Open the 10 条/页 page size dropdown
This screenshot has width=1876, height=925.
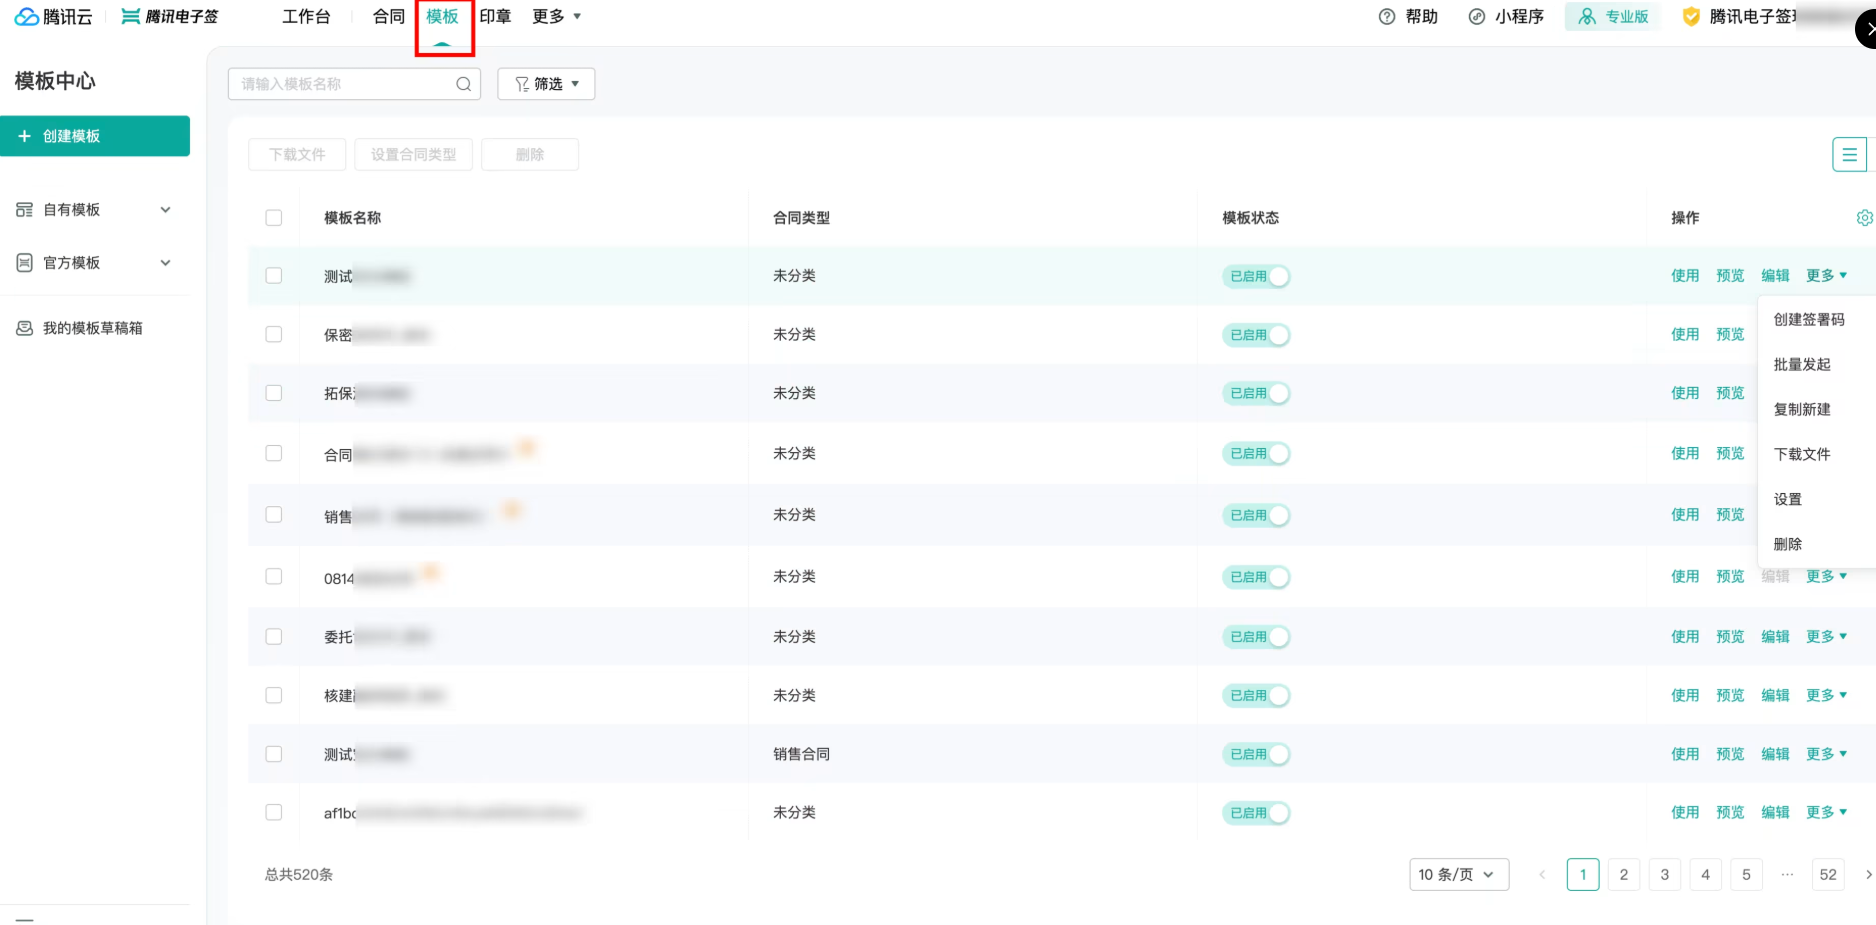coord(1458,875)
